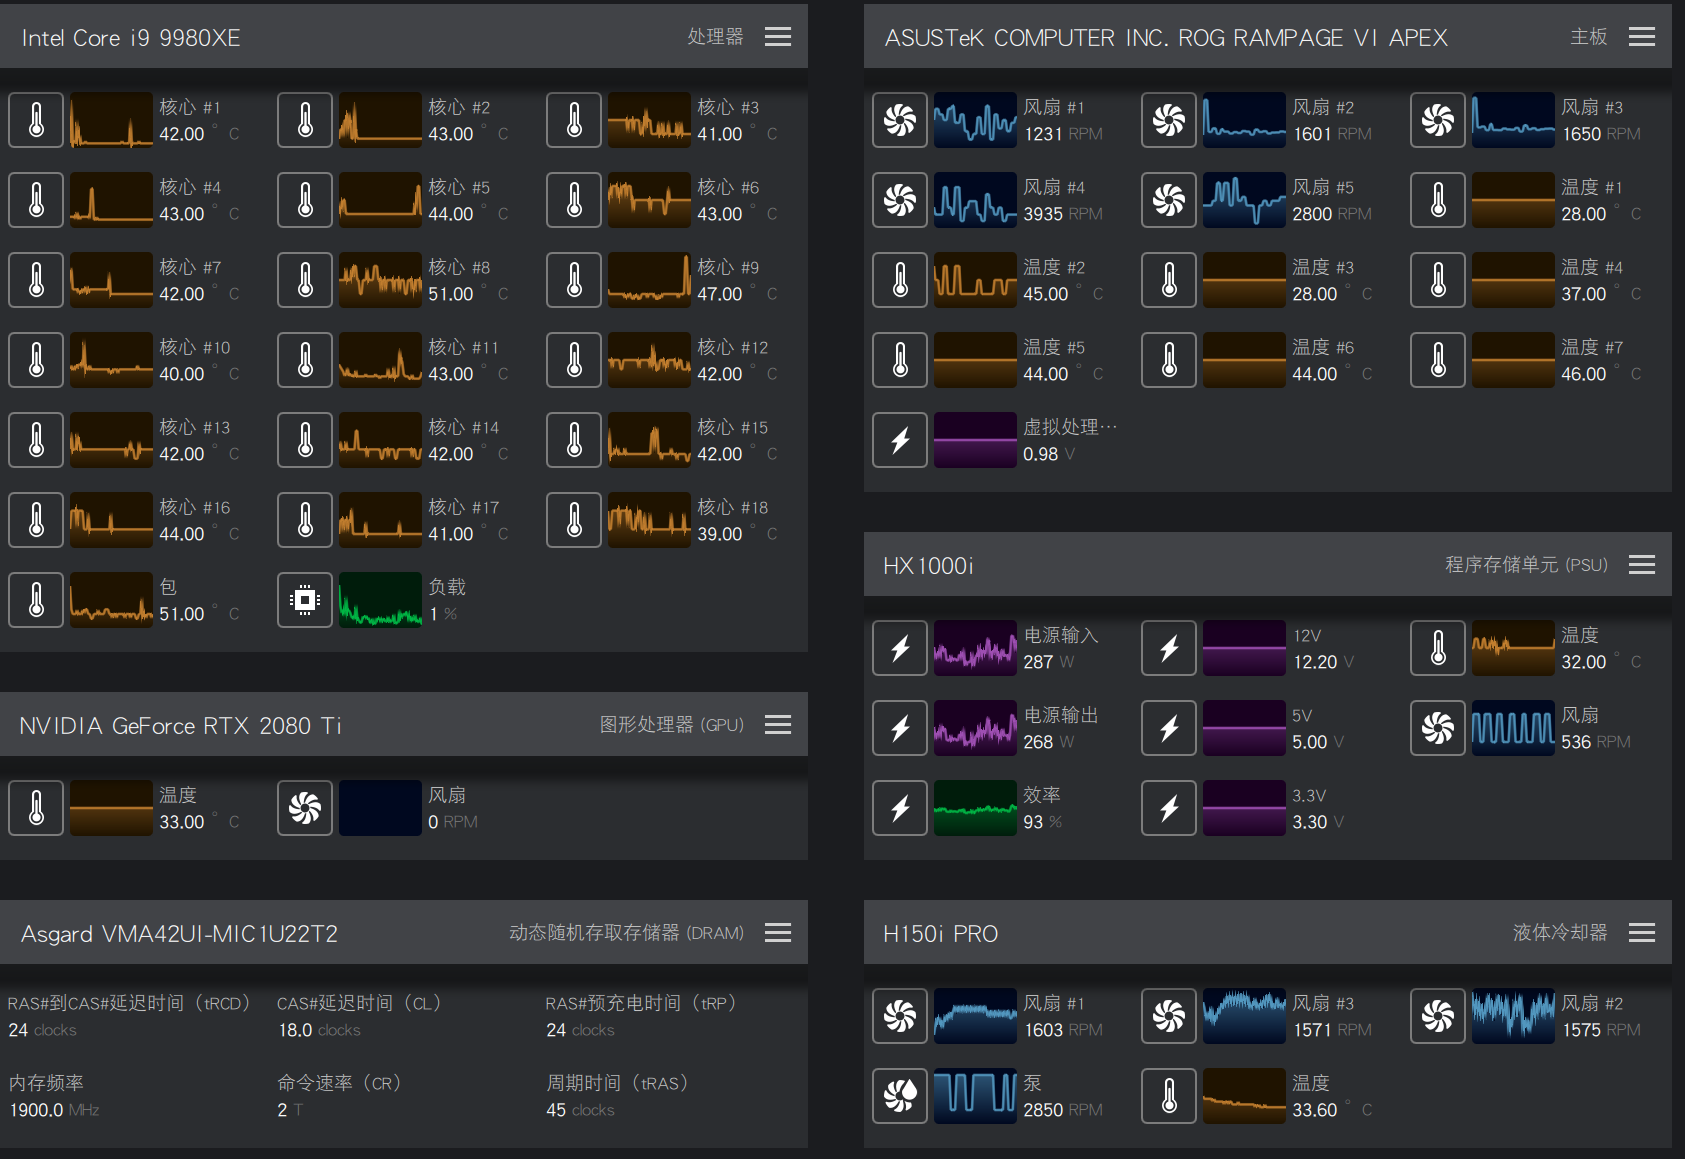
Task: Click the thermometer icon for 核心 #18
Action: 574,520
